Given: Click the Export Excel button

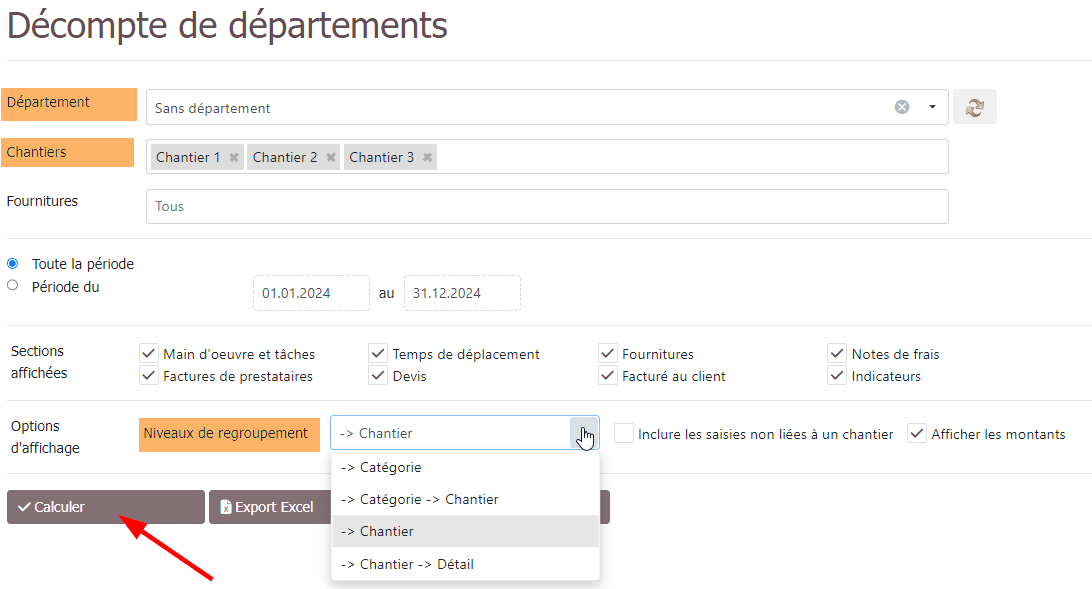Looking at the screenshot, I should tap(268, 507).
